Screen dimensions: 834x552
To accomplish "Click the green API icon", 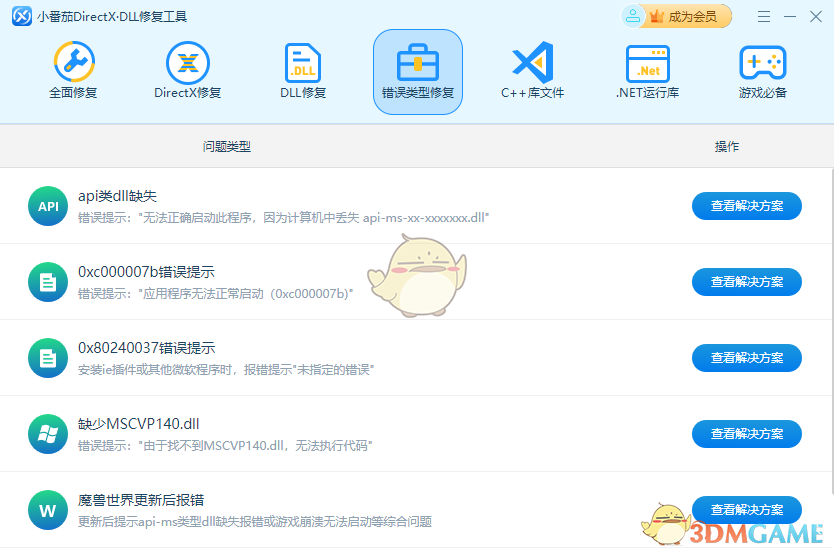I will click(x=48, y=206).
